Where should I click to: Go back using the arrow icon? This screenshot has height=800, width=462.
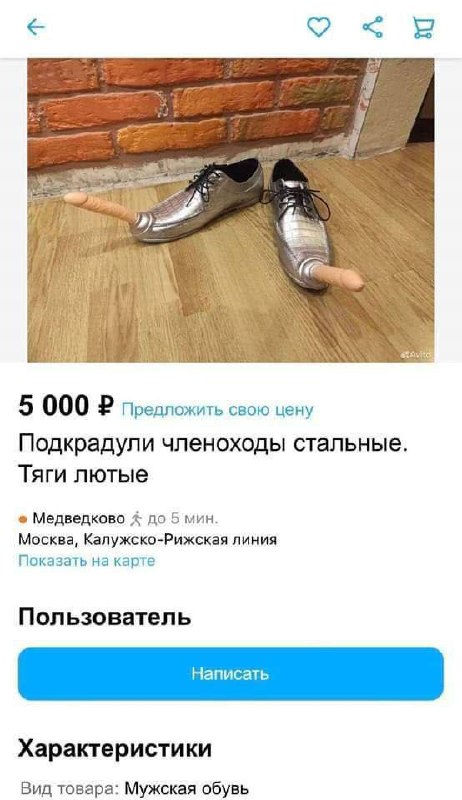point(36,27)
